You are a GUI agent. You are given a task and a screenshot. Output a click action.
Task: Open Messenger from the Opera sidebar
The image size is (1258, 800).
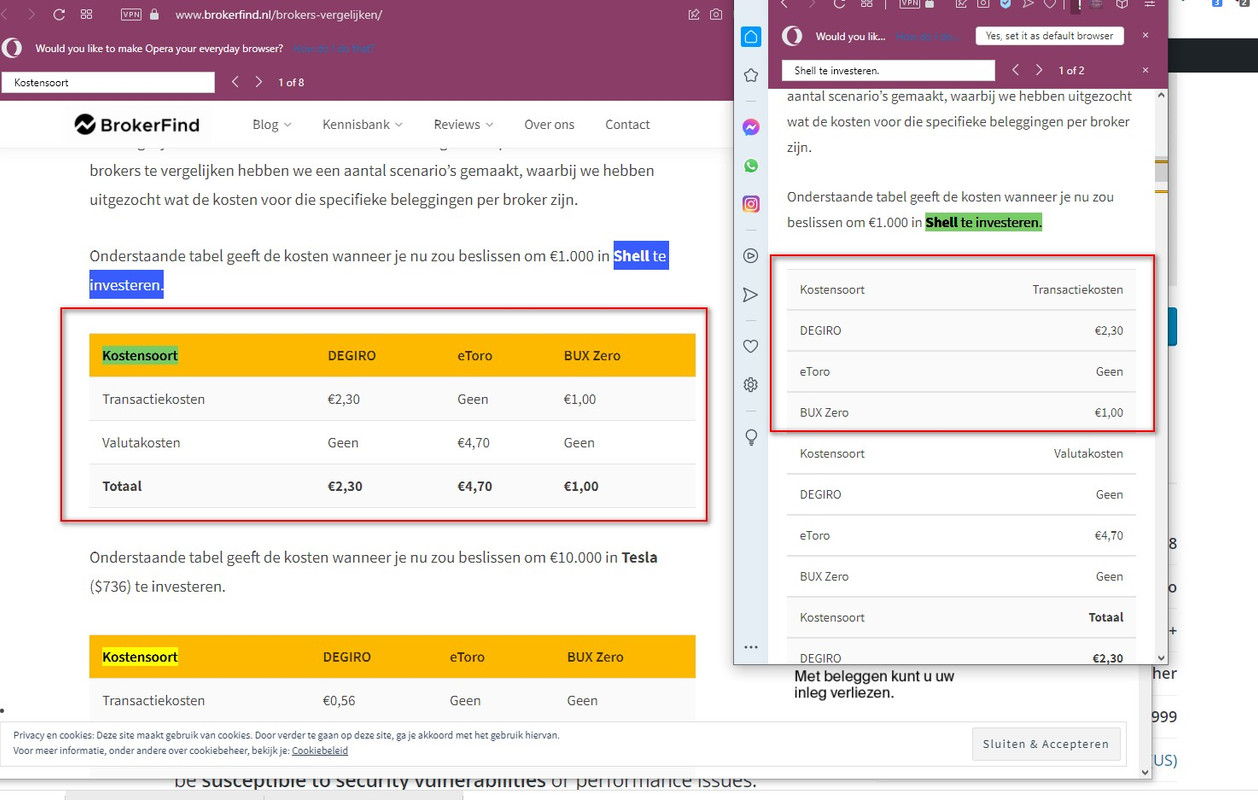[751, 127]
